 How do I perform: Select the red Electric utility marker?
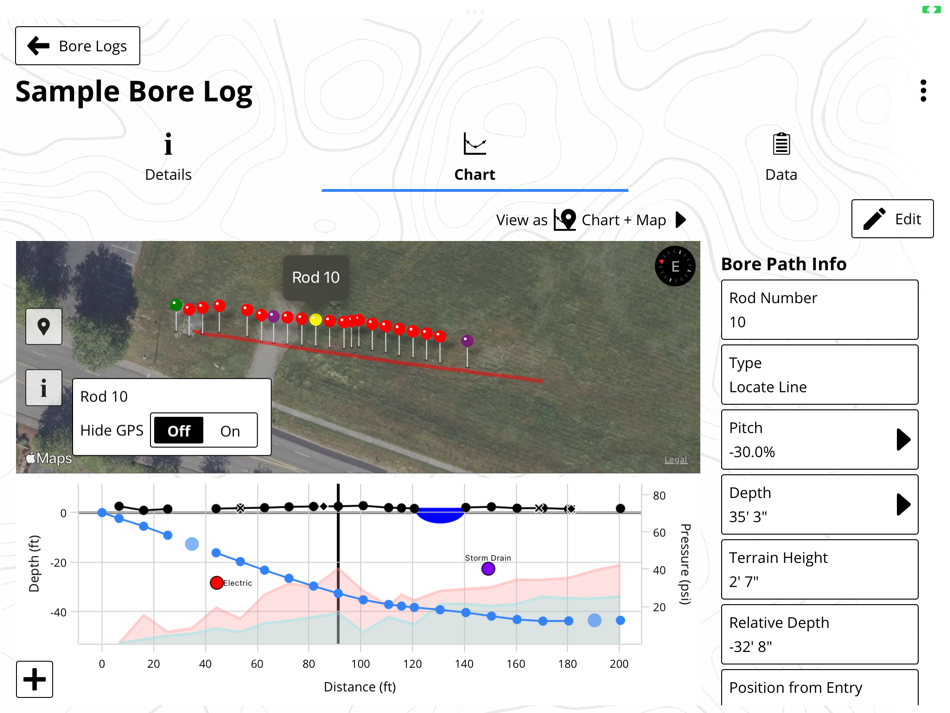point(216,583)
